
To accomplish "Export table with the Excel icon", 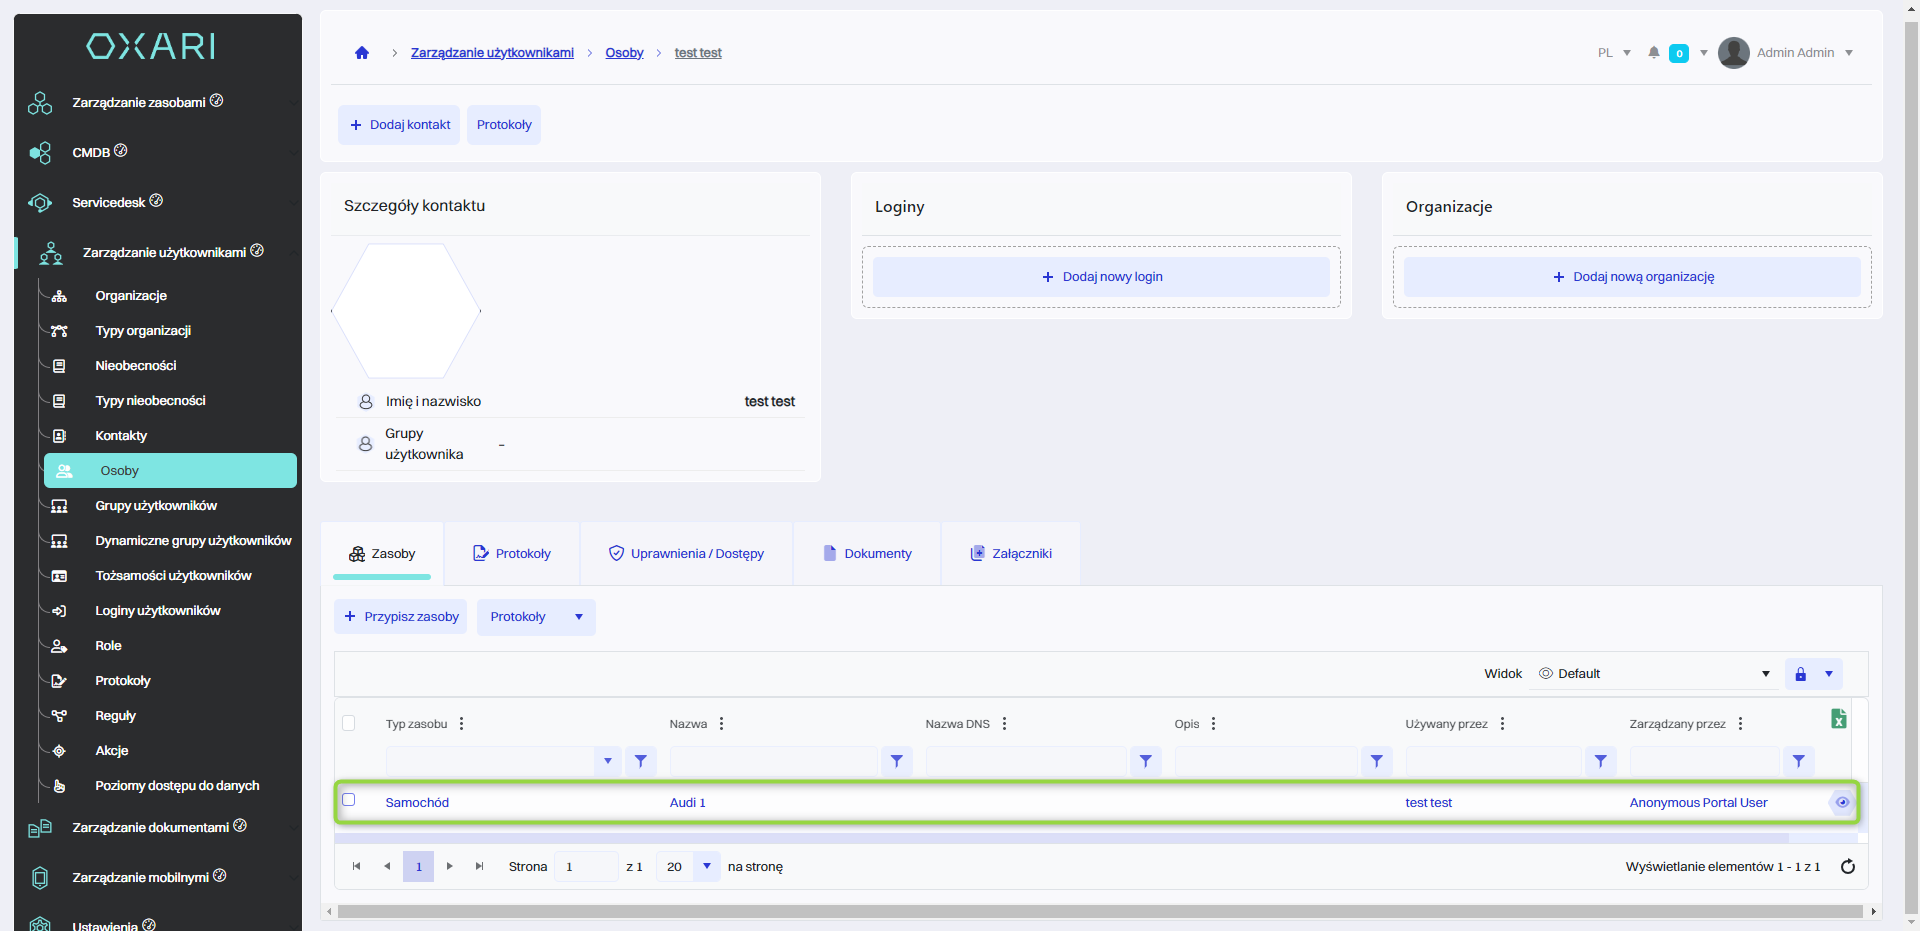I will [1838, 719].
